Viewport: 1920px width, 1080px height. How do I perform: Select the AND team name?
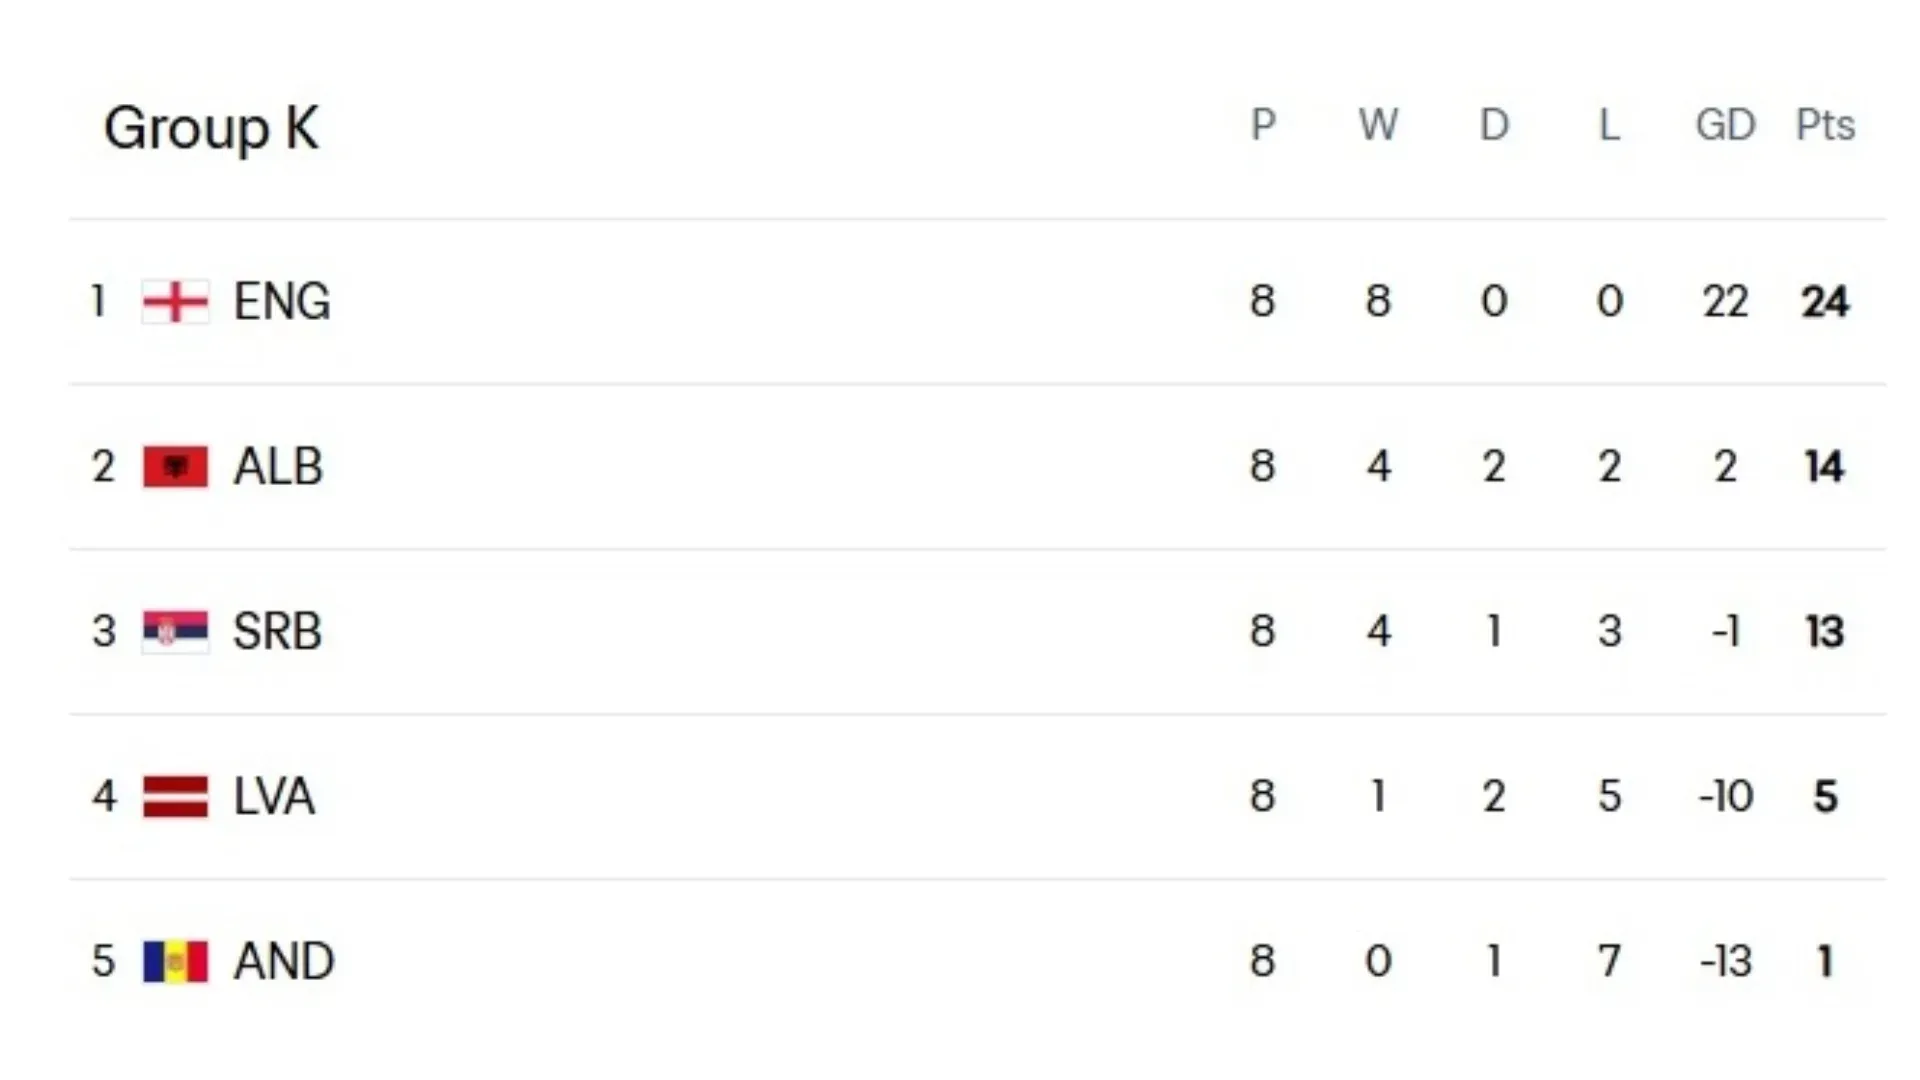click(283, 961)
